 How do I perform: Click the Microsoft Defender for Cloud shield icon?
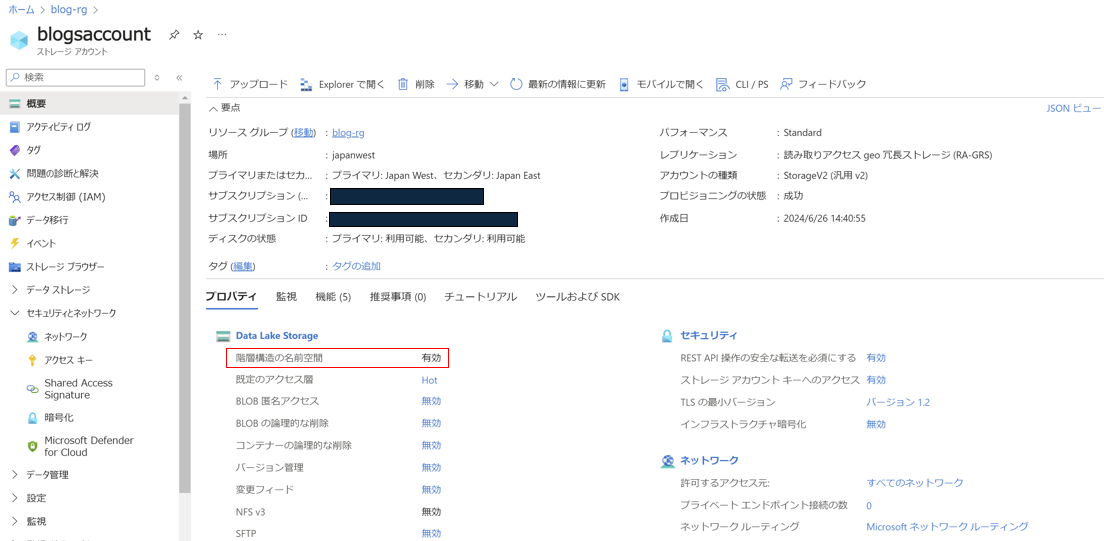click(x=32, y=447)
